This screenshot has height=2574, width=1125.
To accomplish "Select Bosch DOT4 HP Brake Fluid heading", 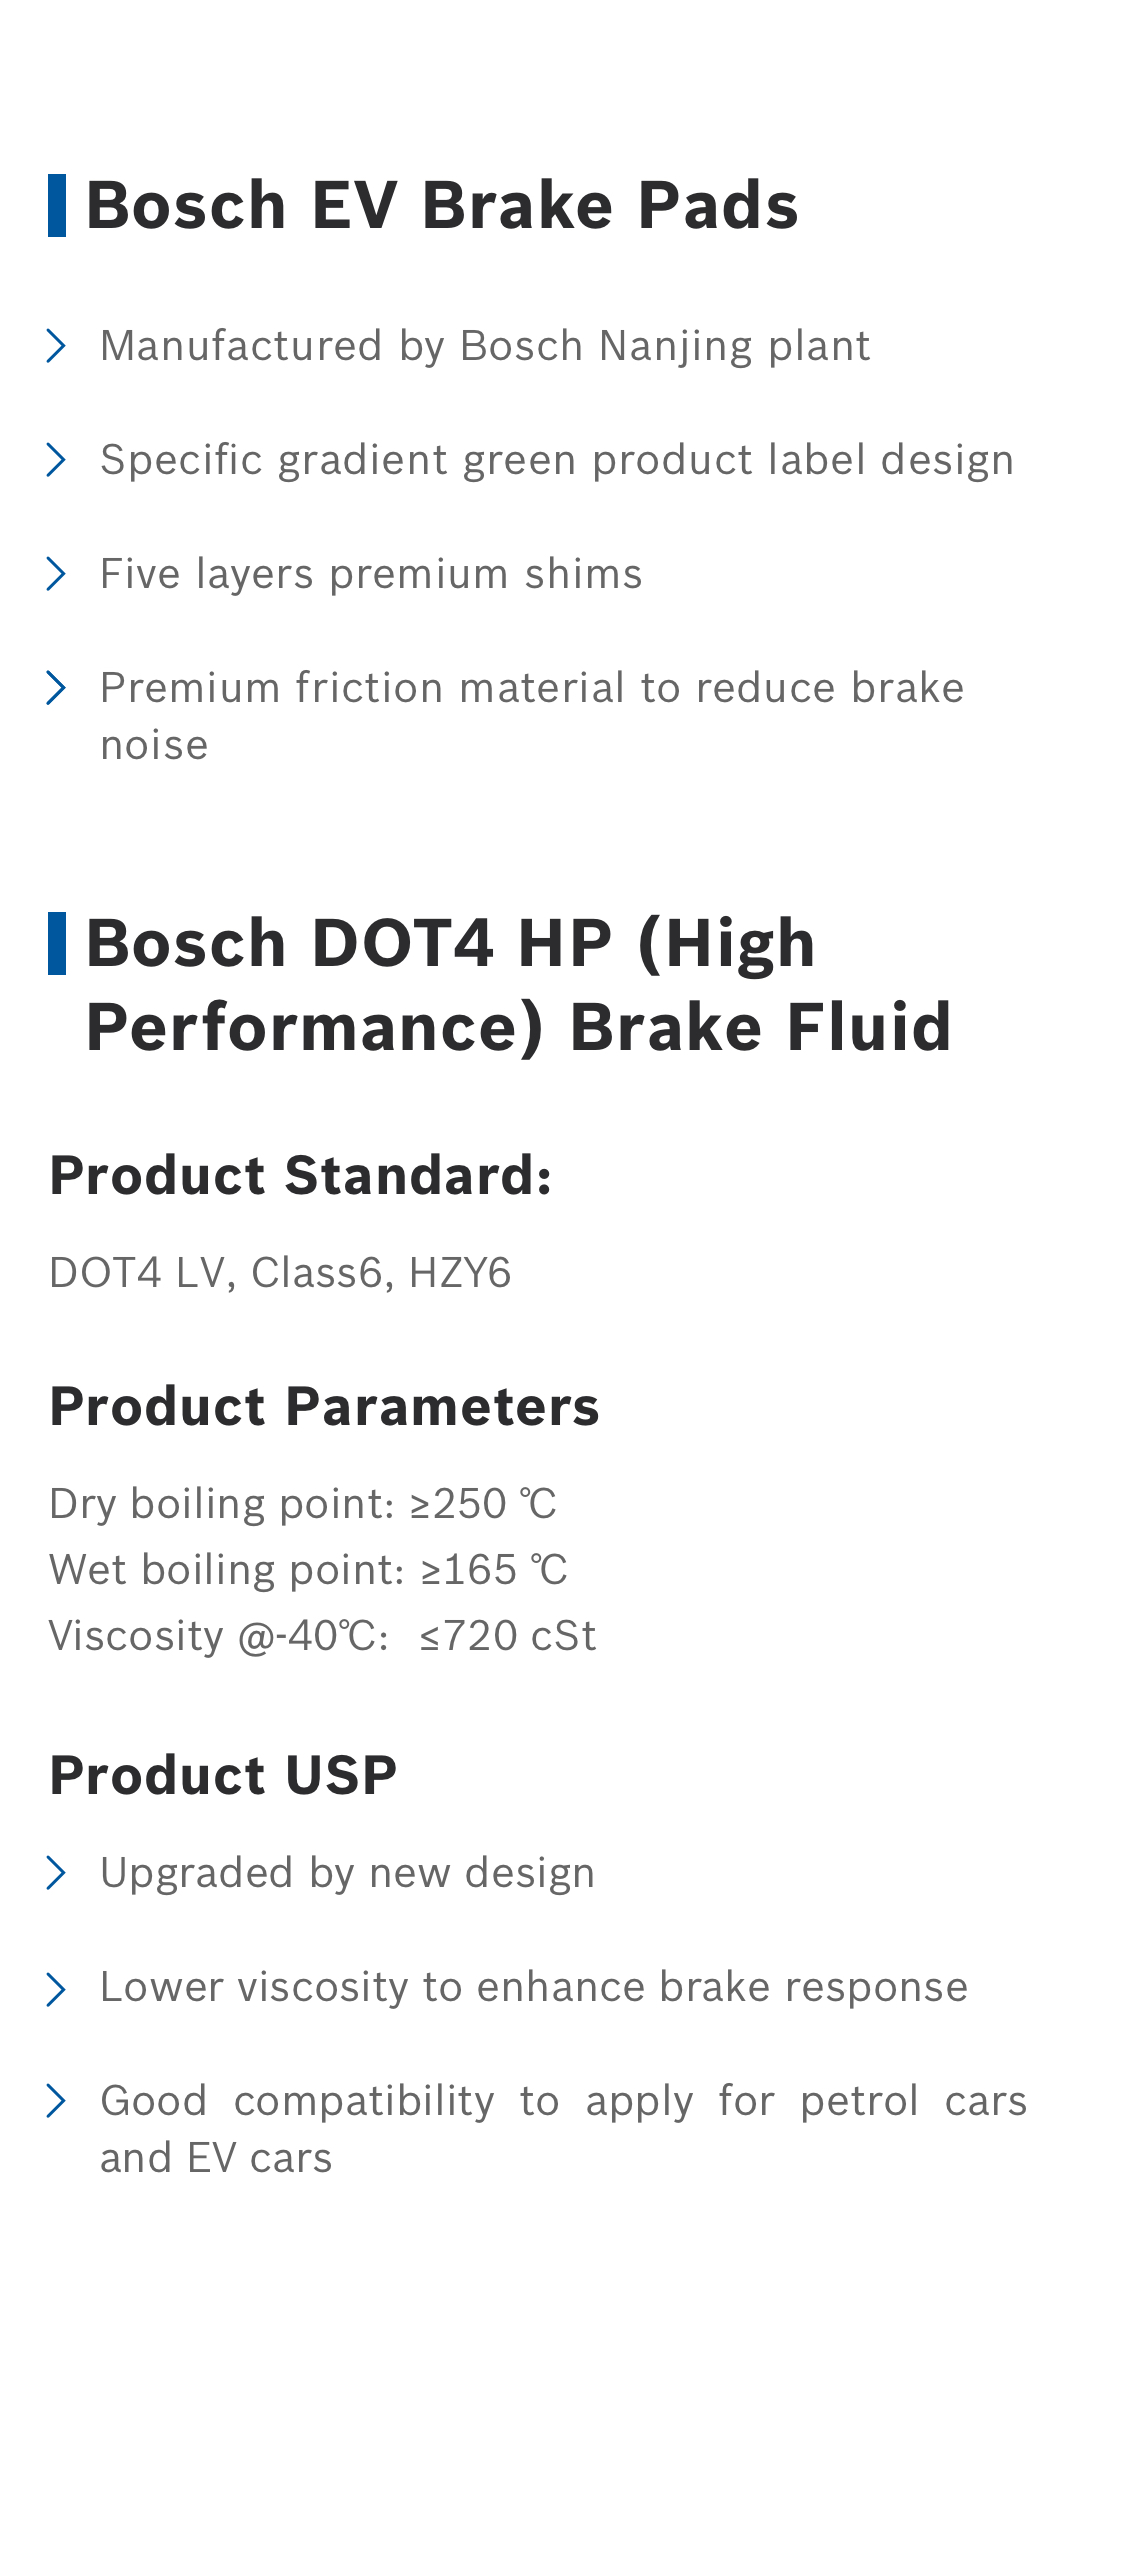I will pyautogui.click(x=518, y=985).
